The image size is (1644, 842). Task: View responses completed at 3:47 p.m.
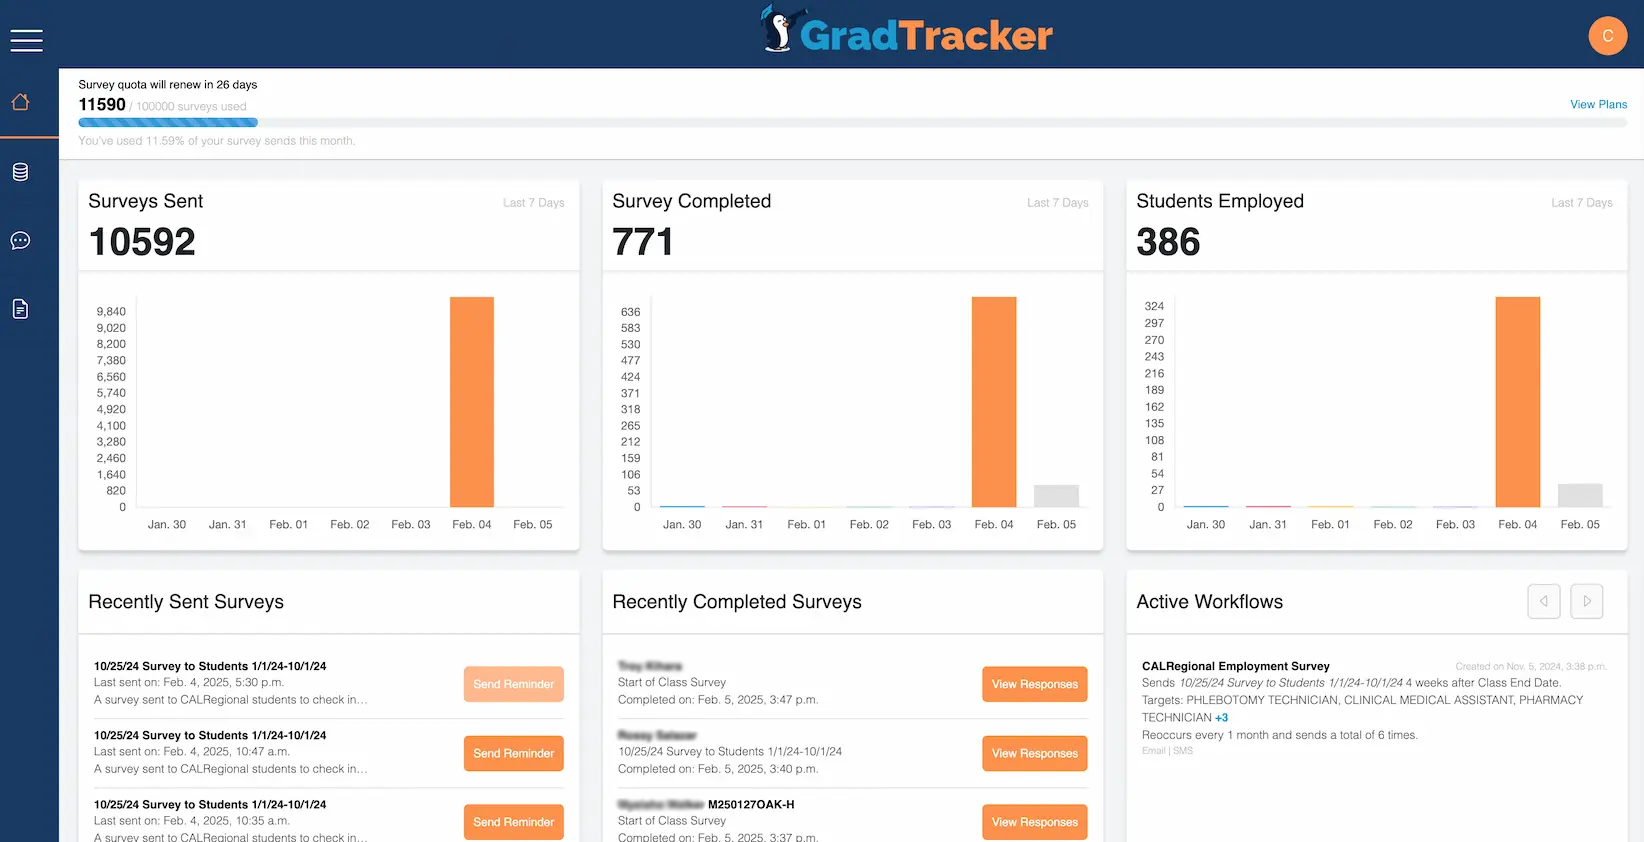pos(1034,684)
